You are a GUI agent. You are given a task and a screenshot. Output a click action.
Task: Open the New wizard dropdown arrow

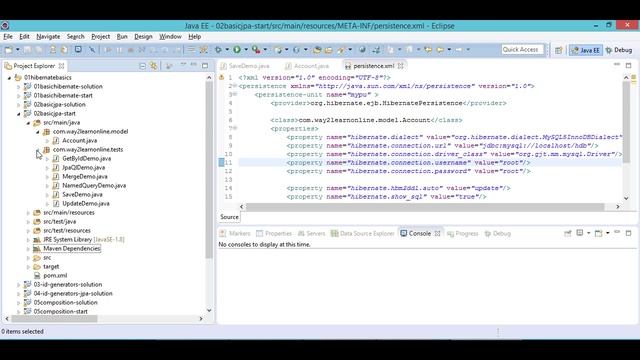(x=18, y=50)
